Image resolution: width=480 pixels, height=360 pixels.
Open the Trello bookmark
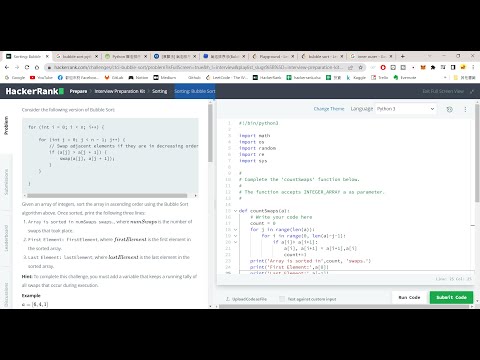pyautogui.click(x=380, y=77)
